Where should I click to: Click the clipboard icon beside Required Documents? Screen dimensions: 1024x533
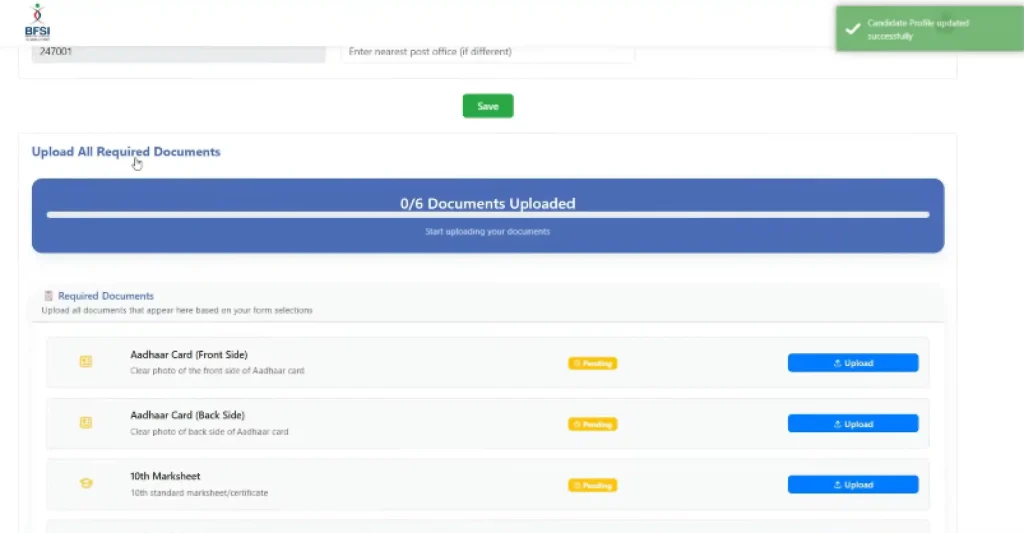coord(48,296)
